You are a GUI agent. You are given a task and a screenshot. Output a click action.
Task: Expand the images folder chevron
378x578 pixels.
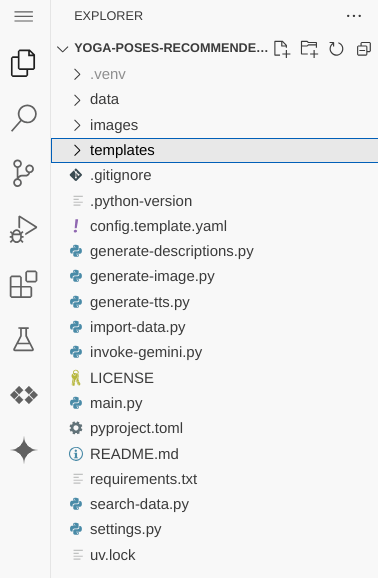pos(77,125)
